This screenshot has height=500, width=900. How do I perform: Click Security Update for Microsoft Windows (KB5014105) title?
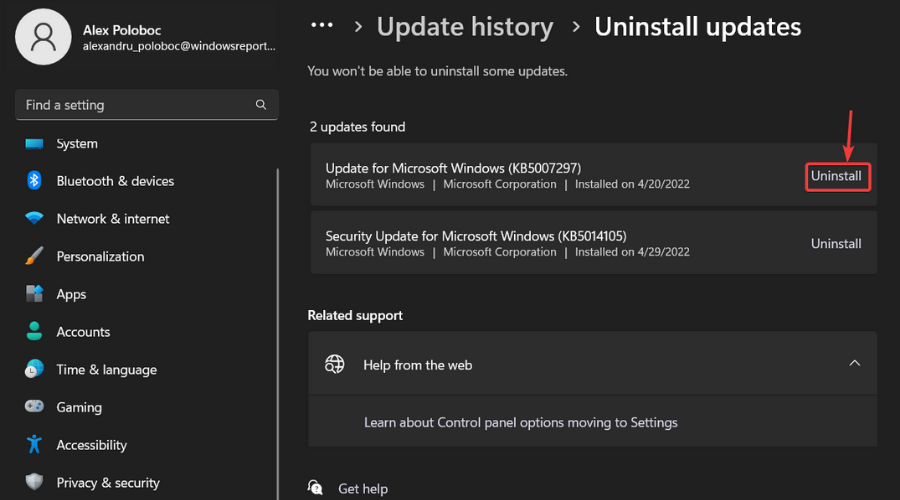tap(476, 236)
